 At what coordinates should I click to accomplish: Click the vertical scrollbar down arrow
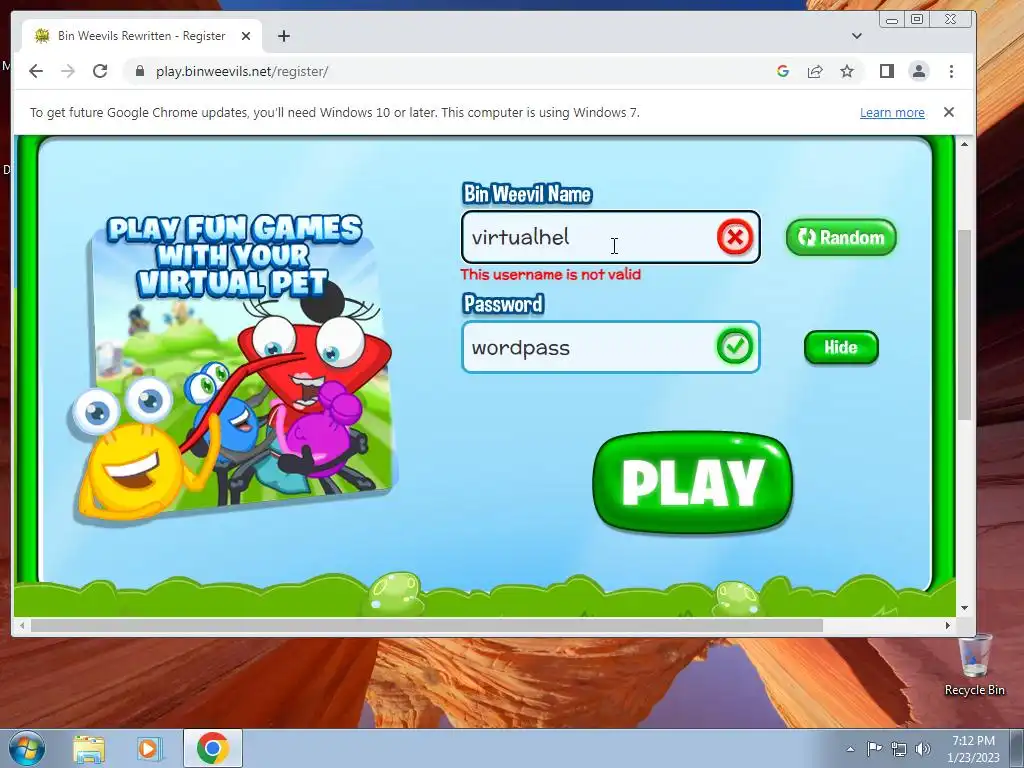pos(965,608)
